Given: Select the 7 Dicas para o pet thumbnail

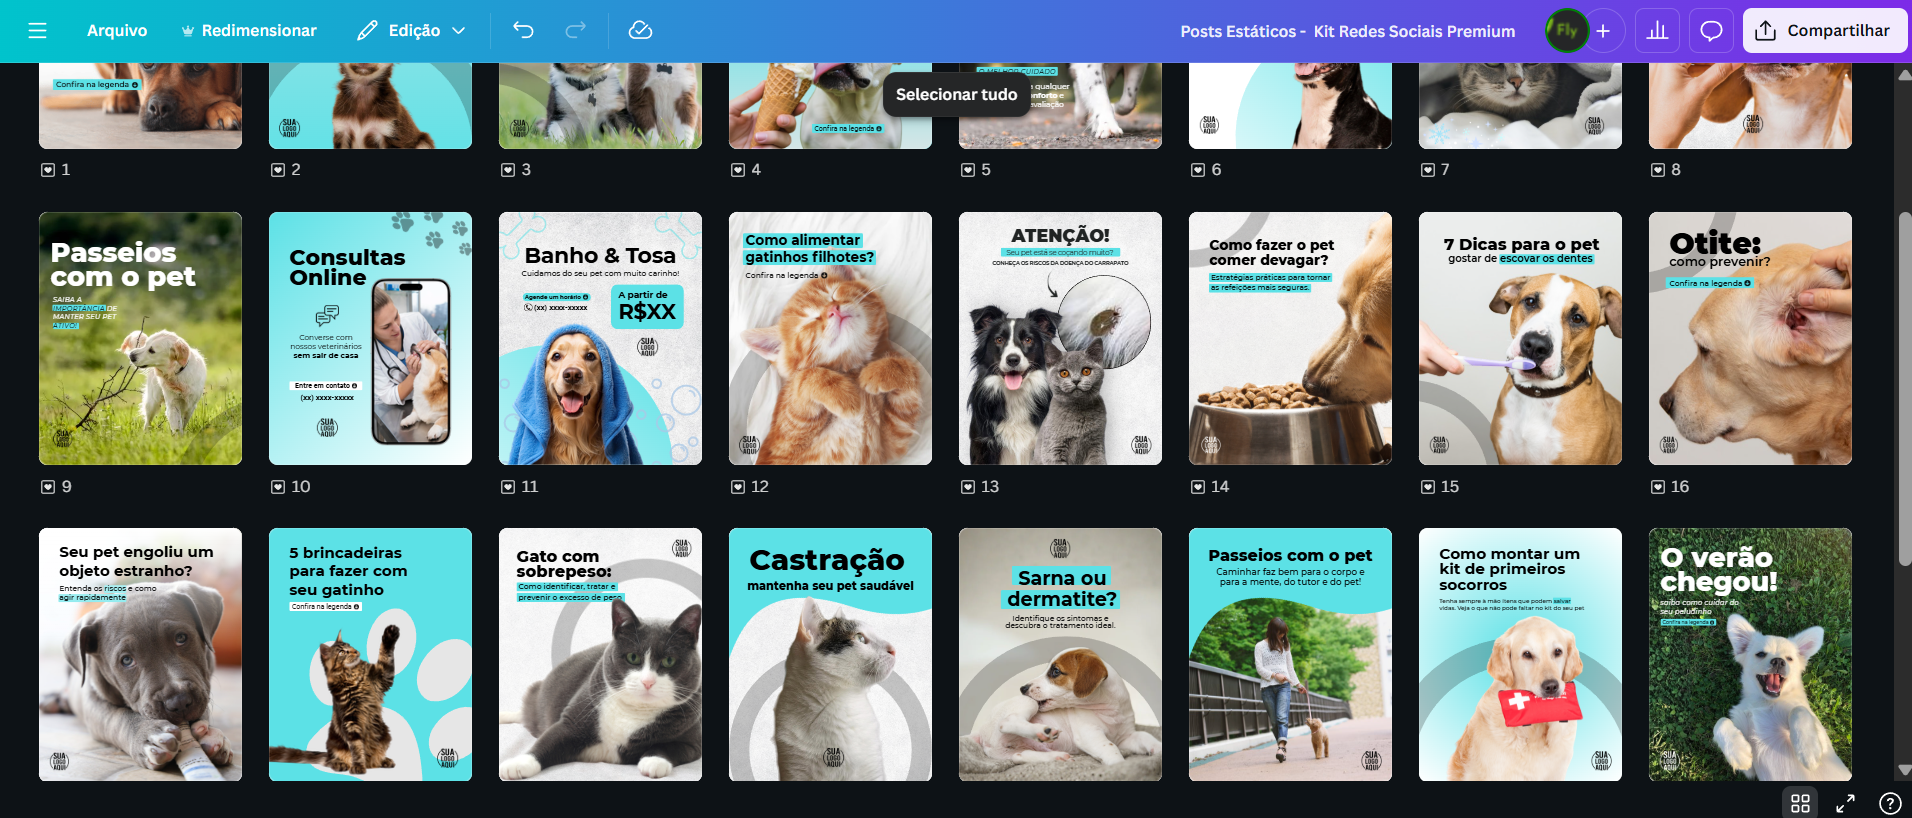Looking at the screenshot, I should 1520,338.
